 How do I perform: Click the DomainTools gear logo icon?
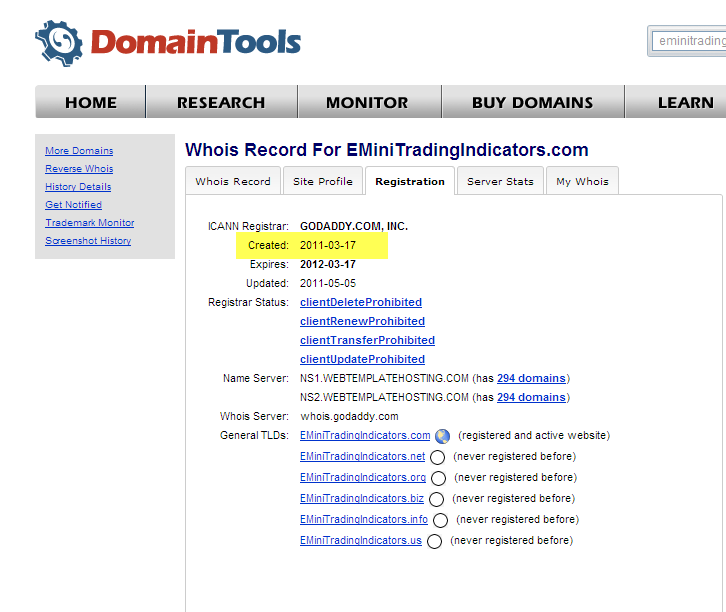[59, 43]
